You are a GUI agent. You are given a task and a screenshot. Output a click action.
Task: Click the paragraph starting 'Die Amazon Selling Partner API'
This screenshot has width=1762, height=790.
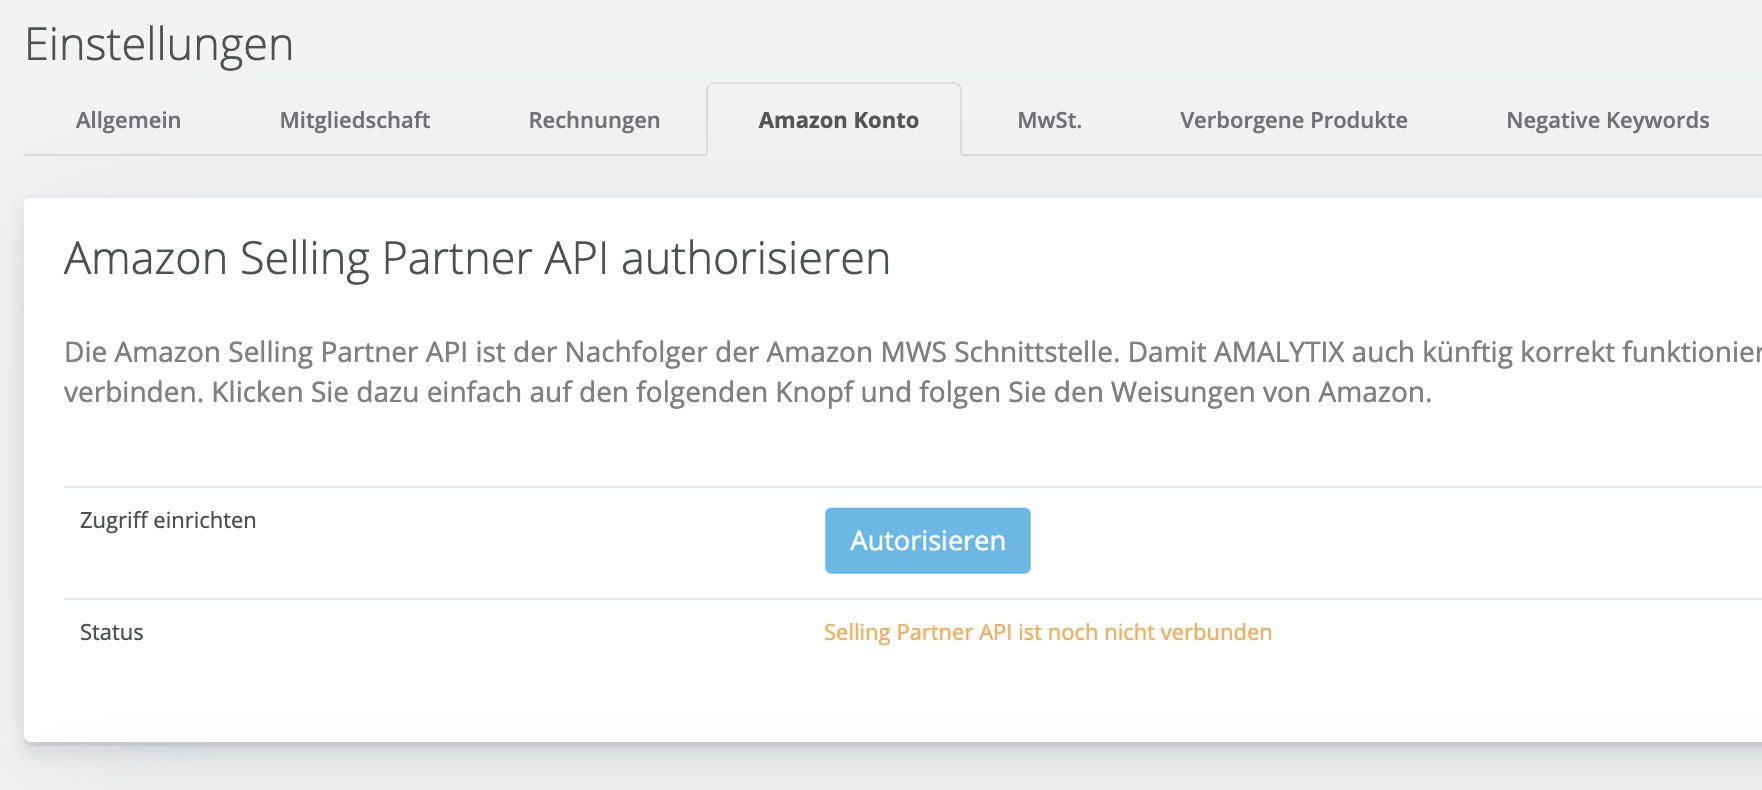912,372
